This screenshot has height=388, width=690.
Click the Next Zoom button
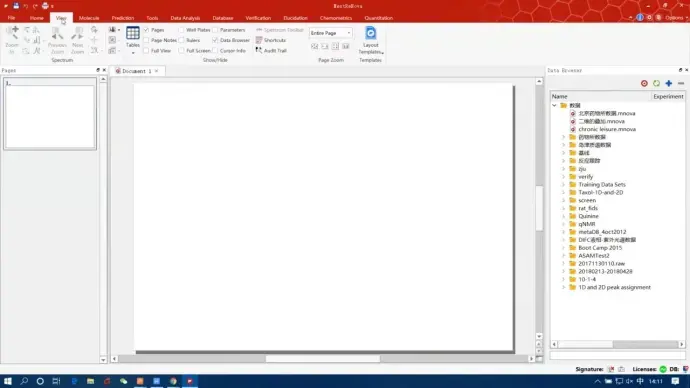[77, 40]
